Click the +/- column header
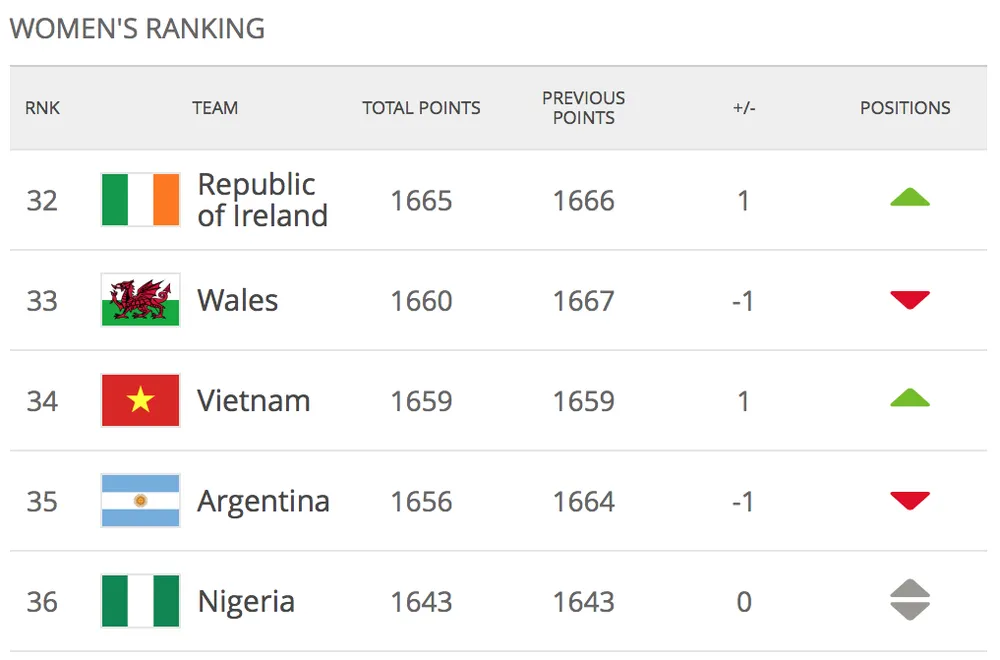The image size is (1000, 660). pos(743,108)
